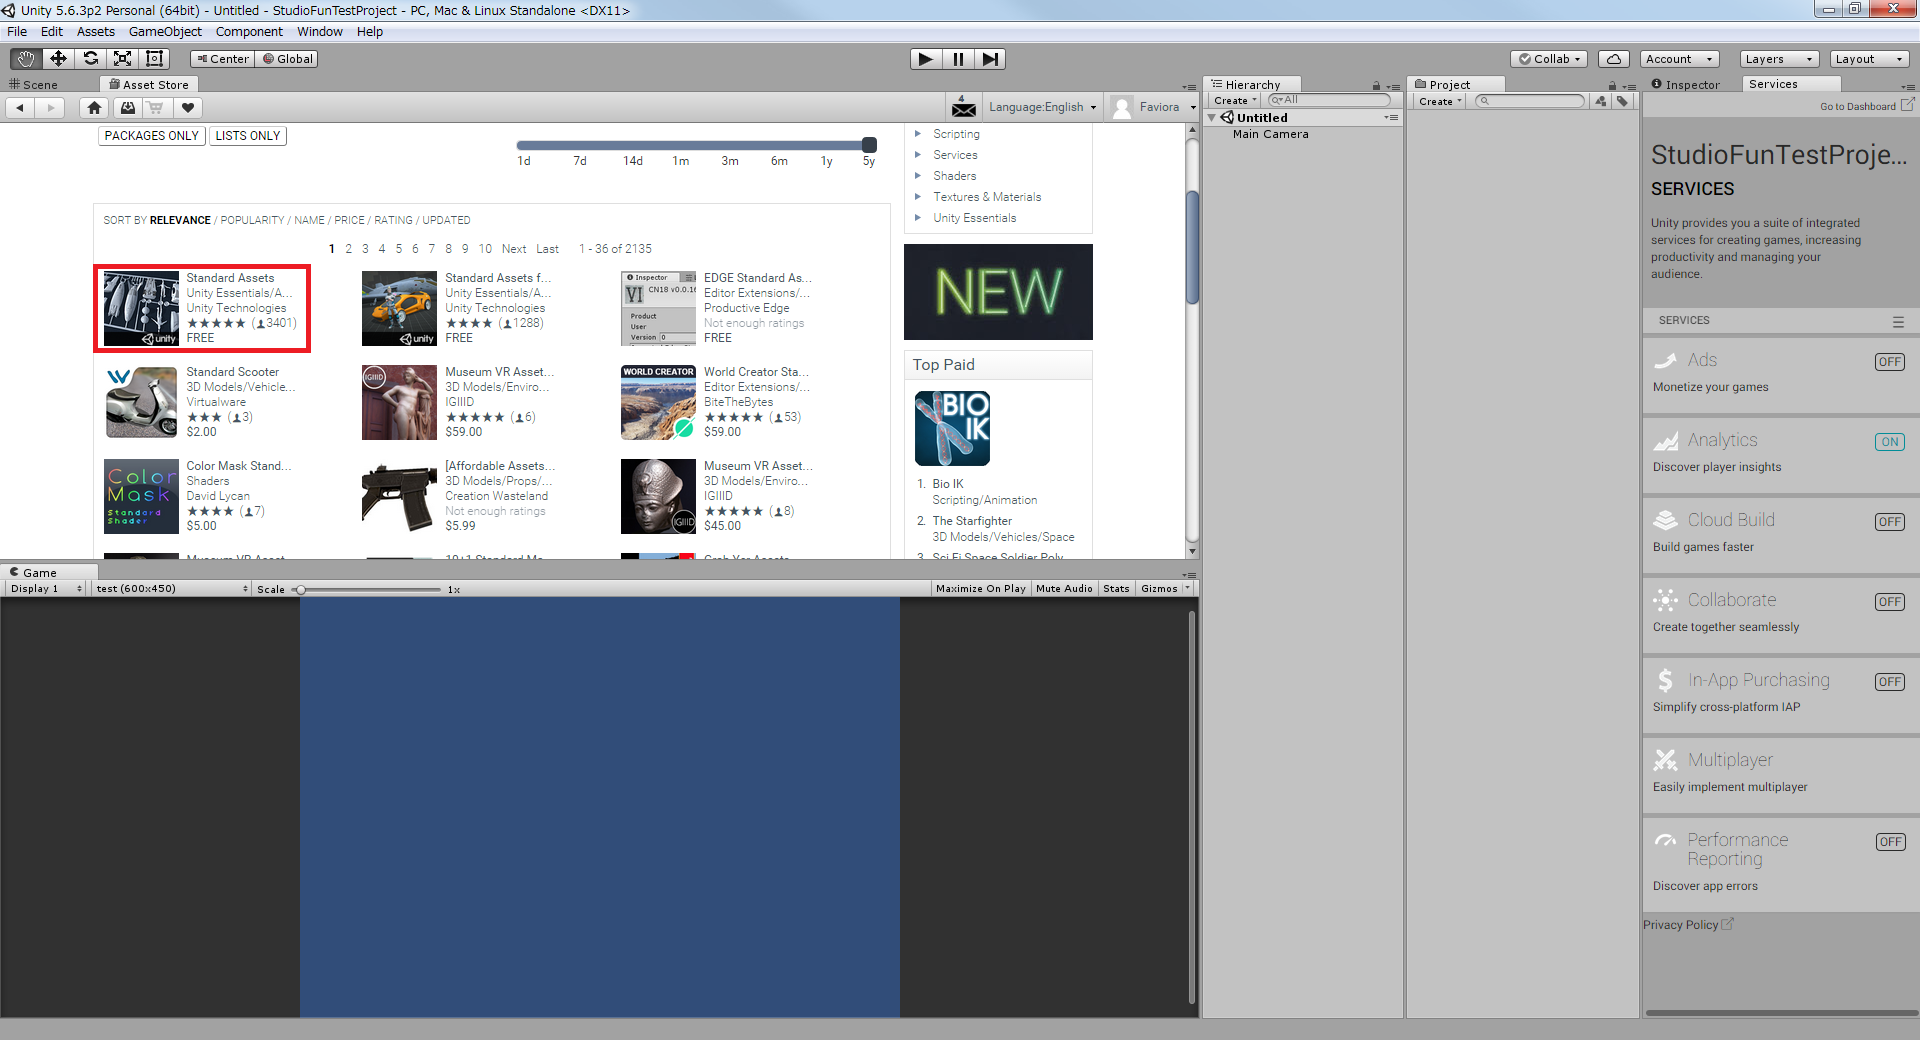Switch to the Inspector tab
The width and height of the screenshot is (1920, 1040).
click(x=1686, y=85)
